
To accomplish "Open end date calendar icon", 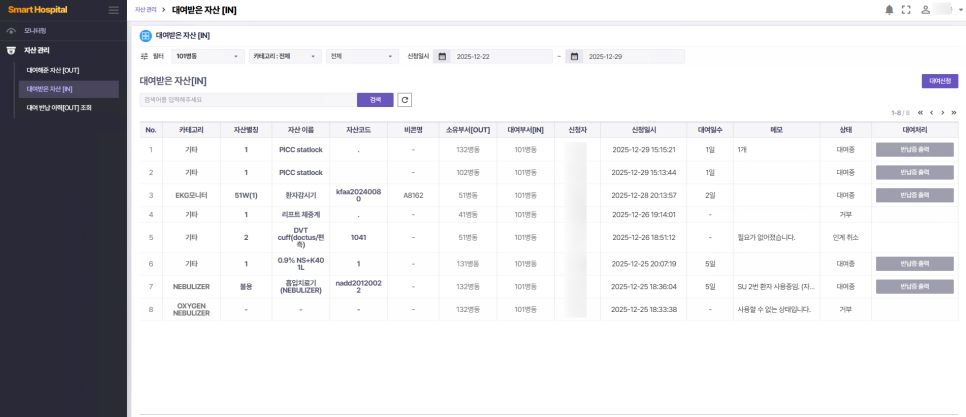I will 574,57.
